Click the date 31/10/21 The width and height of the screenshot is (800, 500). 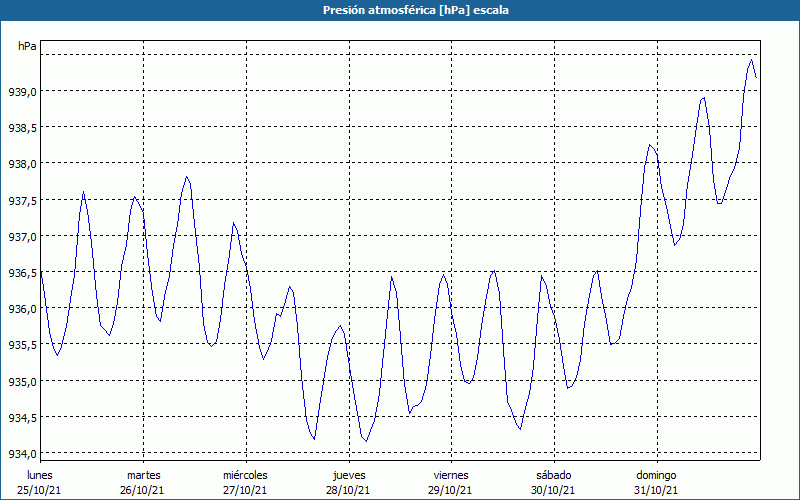656,490
